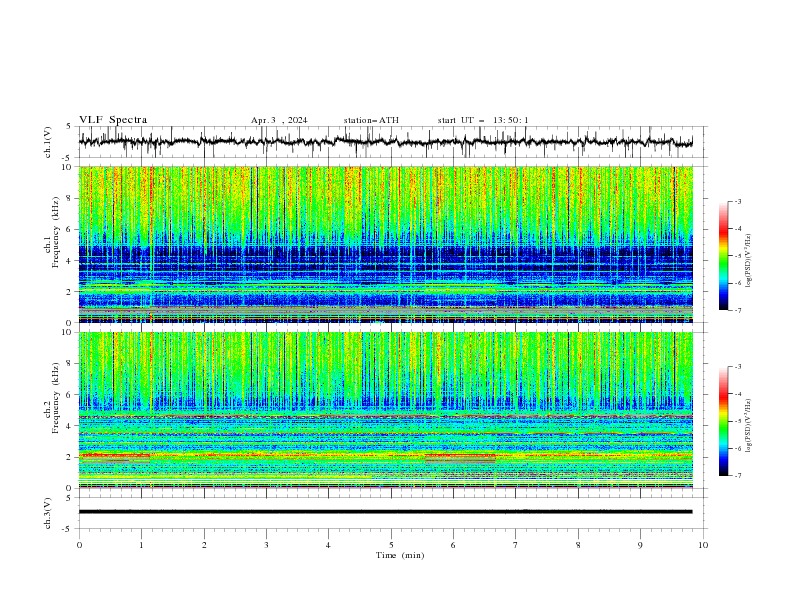This screenshot has width=792, height=612.
Task: Click the time axis tick label "7"
Action: [x=516, y=545]
